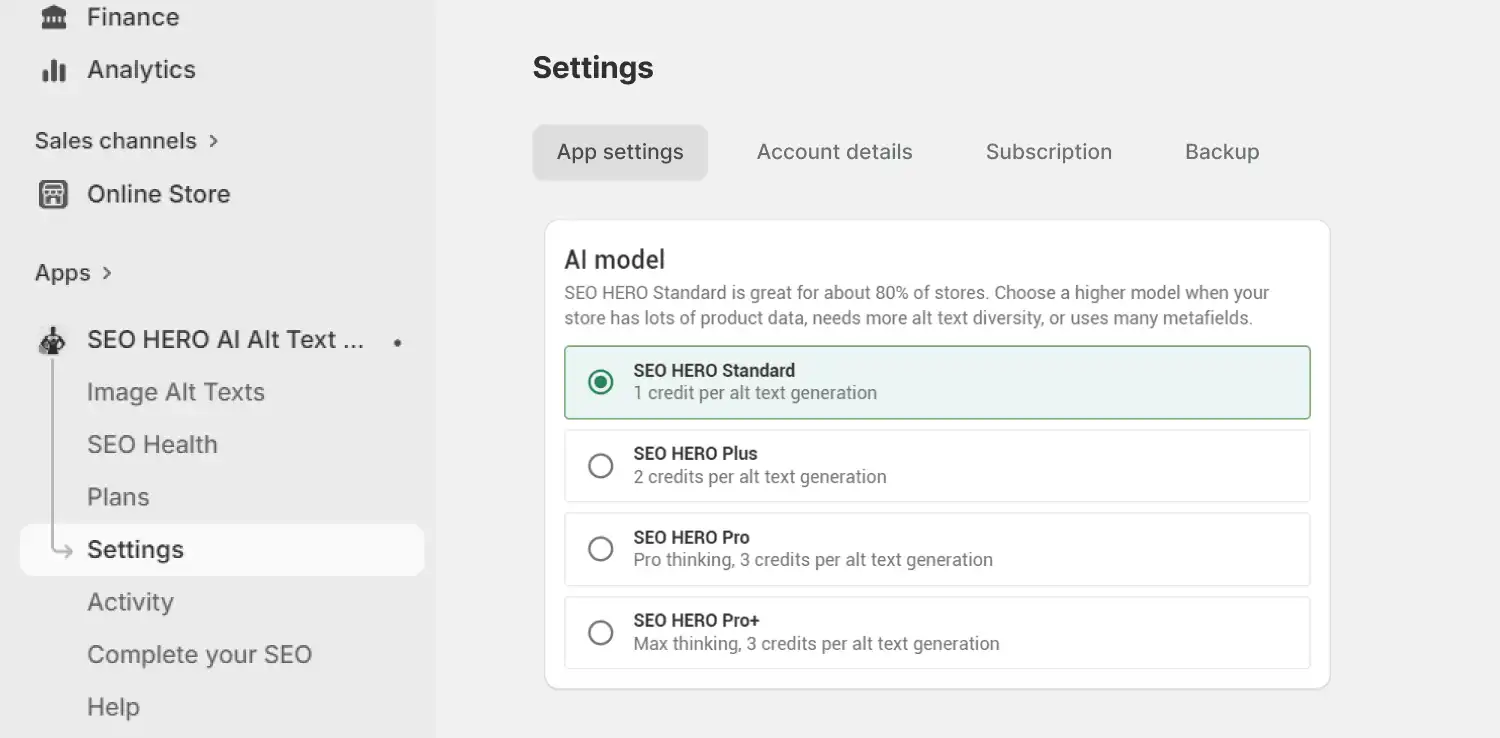Switch to the App settings tab
This screenshot has height=738, width=1500.
click(620, 152)
